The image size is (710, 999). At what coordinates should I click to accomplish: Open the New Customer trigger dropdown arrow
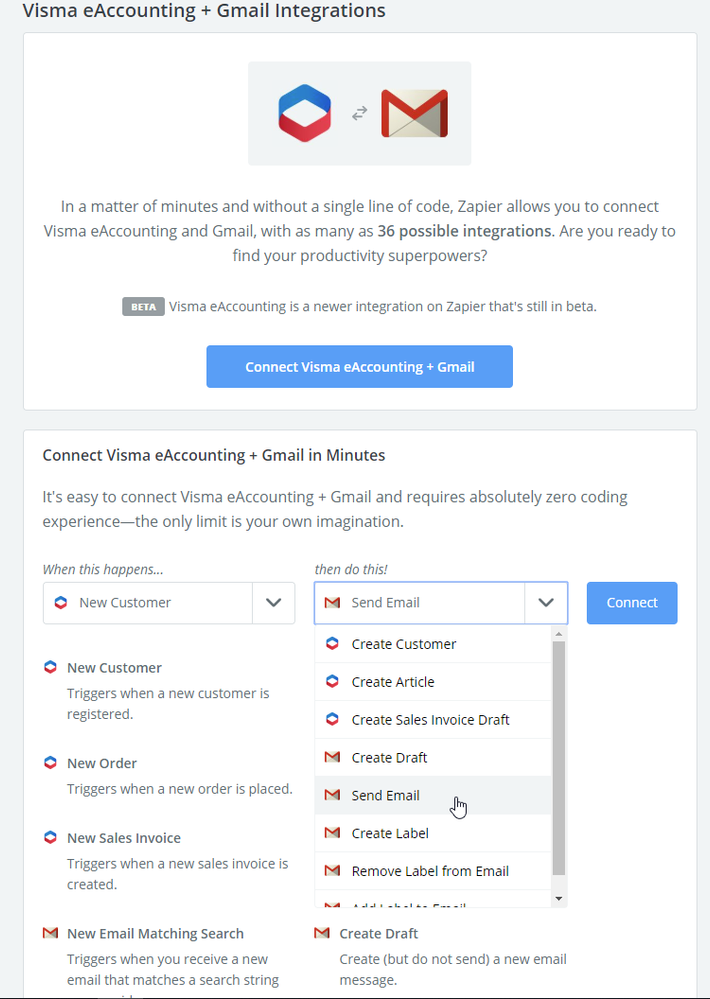tap(274, 603)
